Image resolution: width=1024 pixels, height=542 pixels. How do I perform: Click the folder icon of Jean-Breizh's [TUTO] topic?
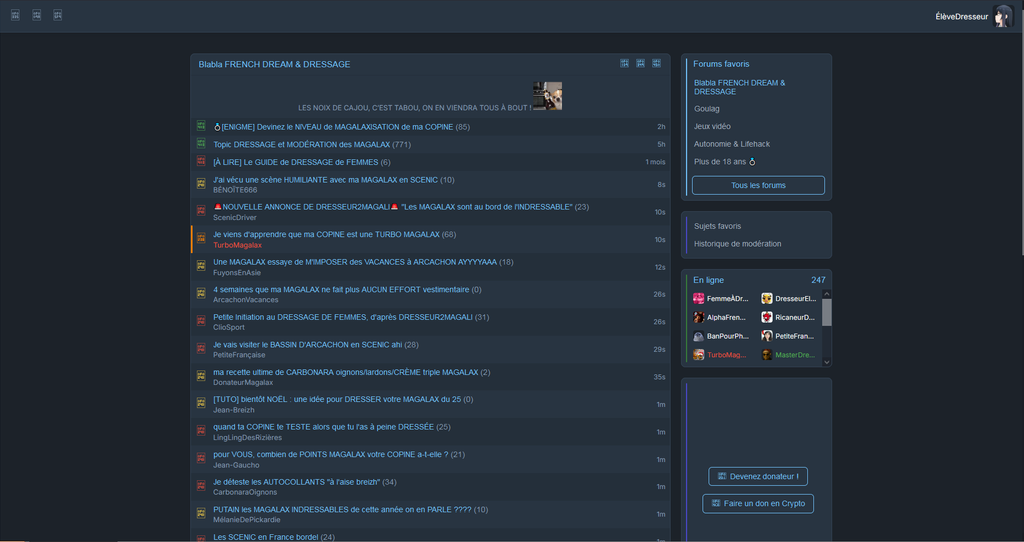(x=201, y=403)
